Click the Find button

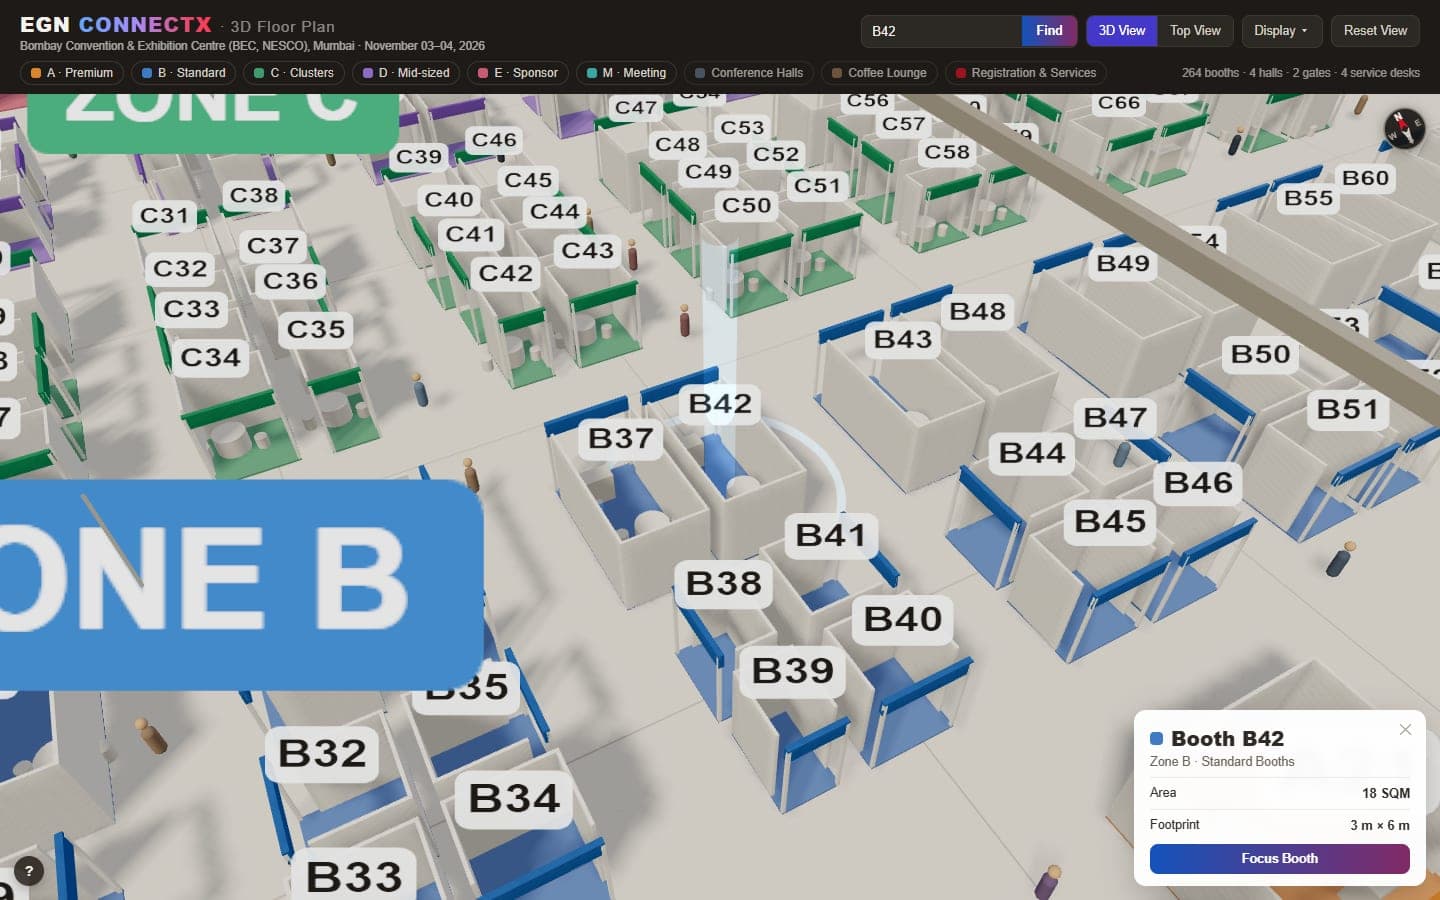click(x=1049, y=31)
